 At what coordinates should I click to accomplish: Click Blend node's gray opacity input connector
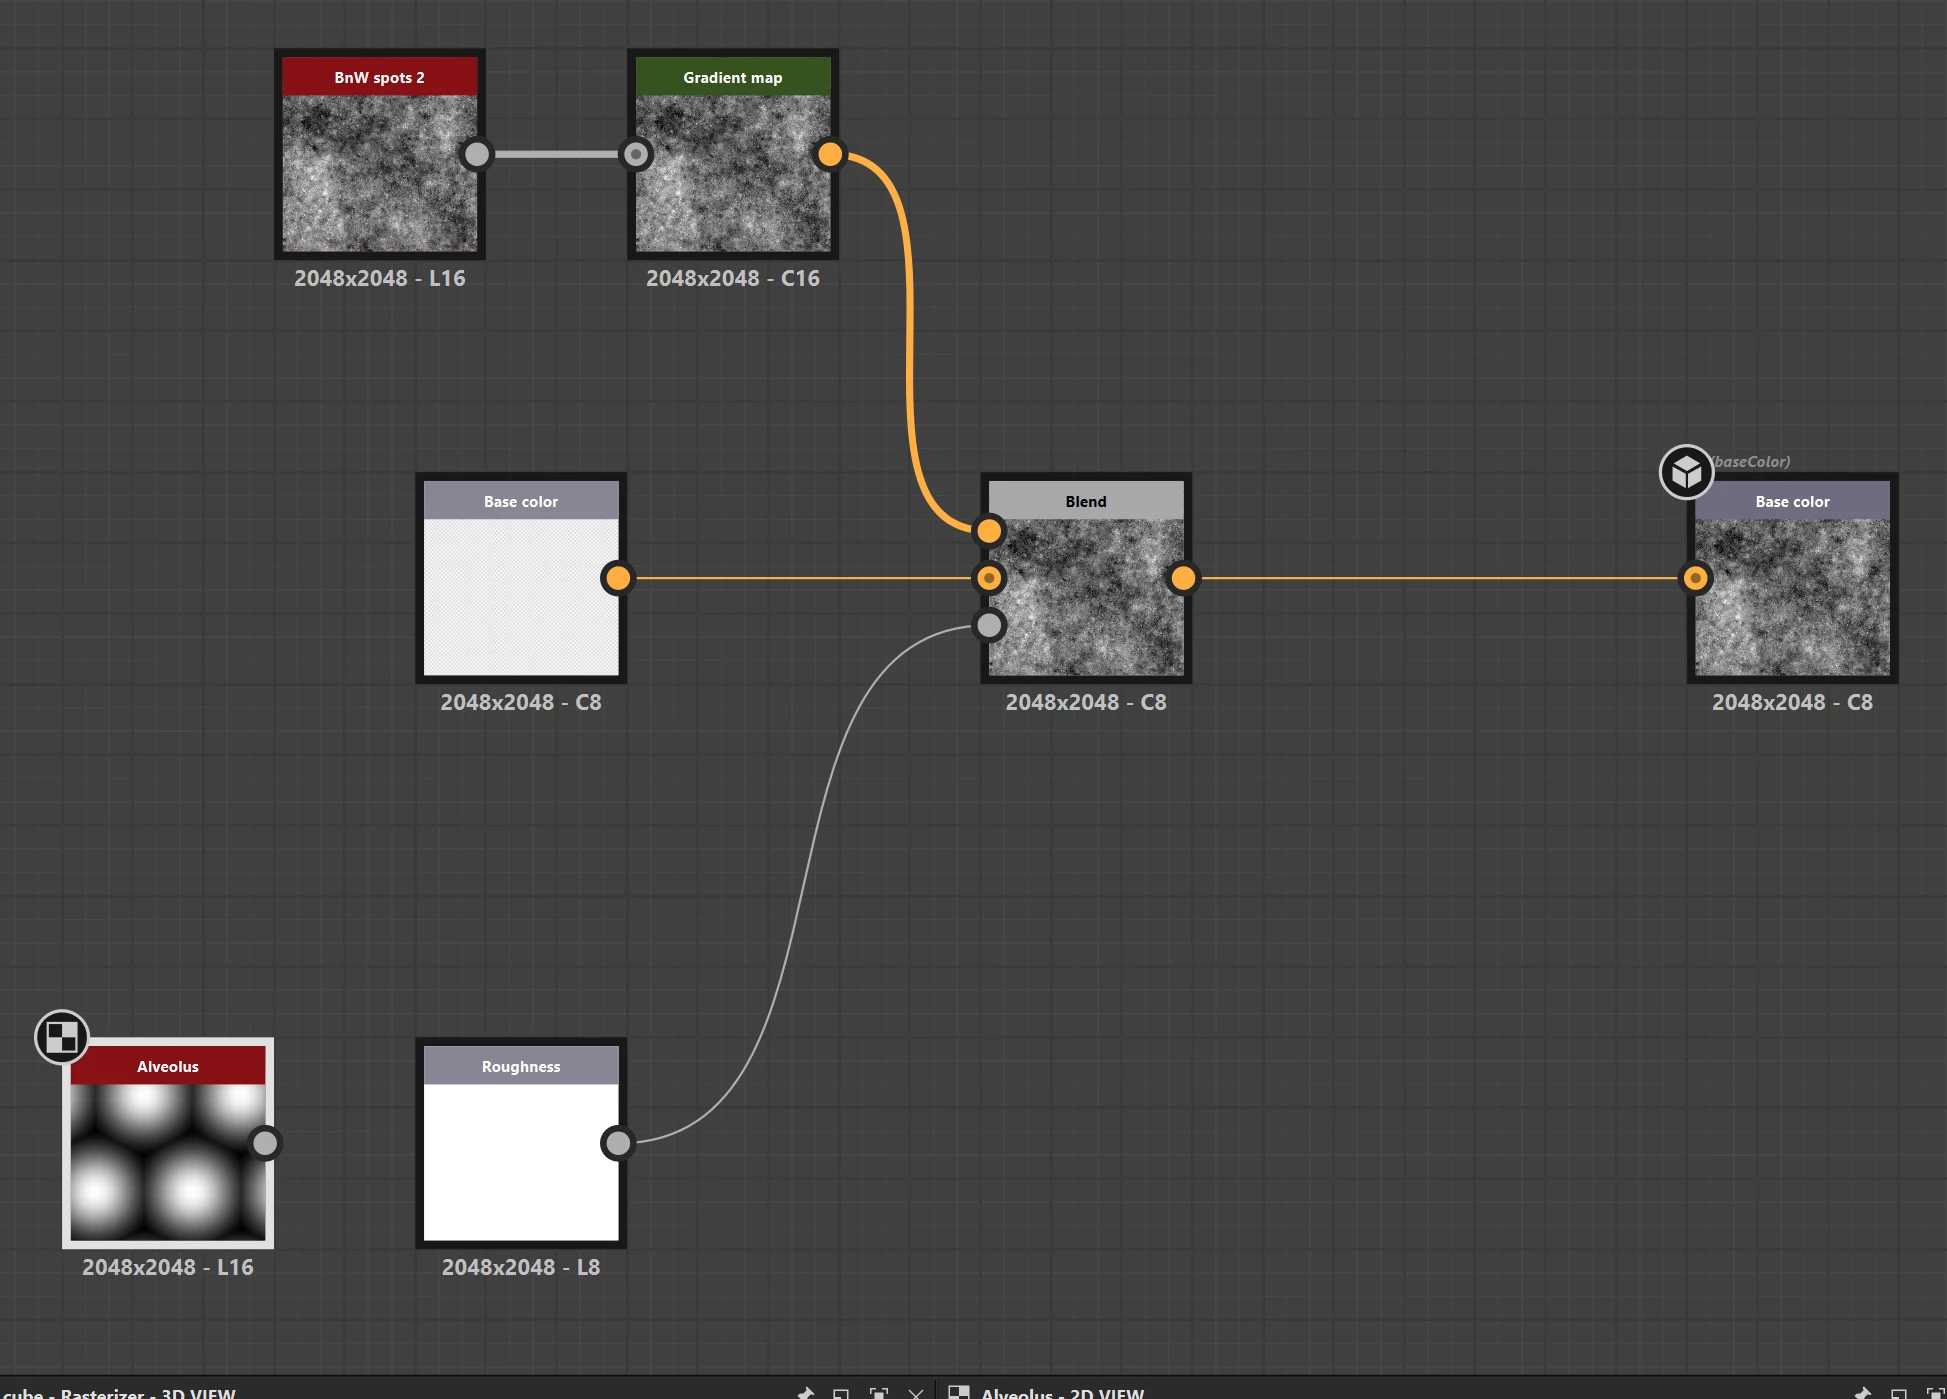coord(989,625)
